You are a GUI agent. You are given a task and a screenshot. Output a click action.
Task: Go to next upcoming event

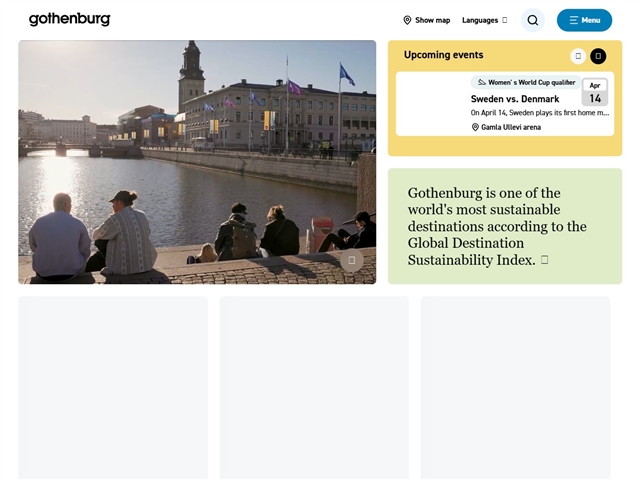598,56
